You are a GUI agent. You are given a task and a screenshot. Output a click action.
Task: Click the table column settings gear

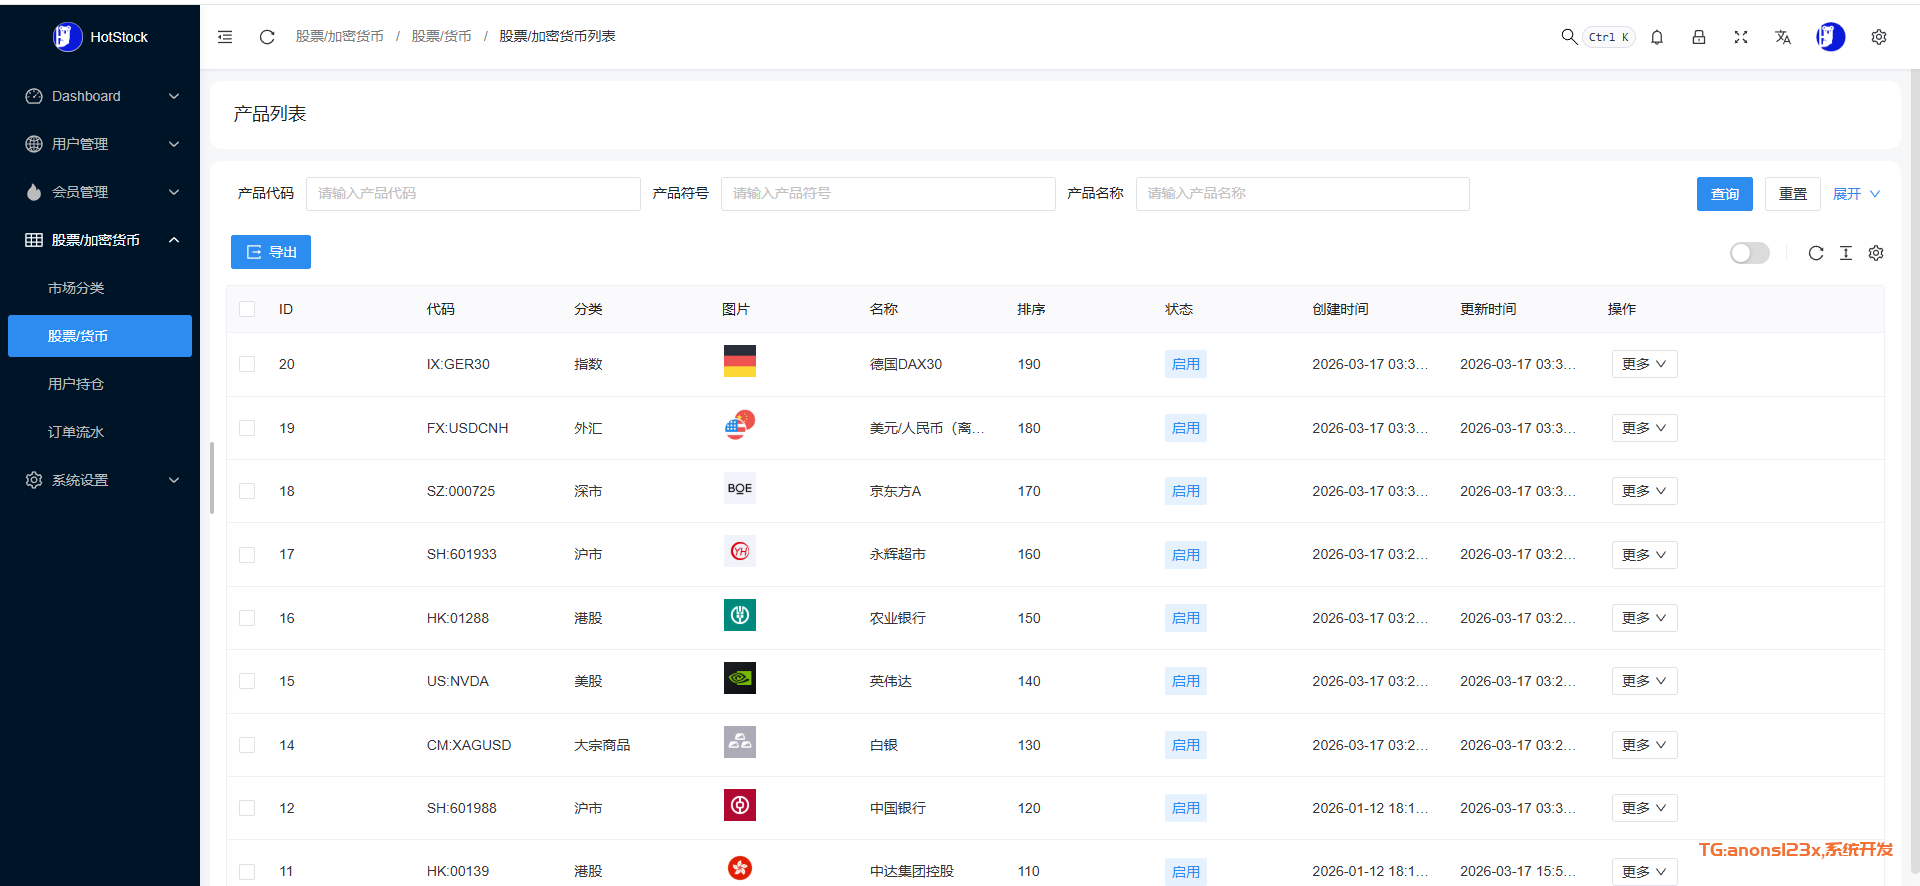pos(1876,253)
